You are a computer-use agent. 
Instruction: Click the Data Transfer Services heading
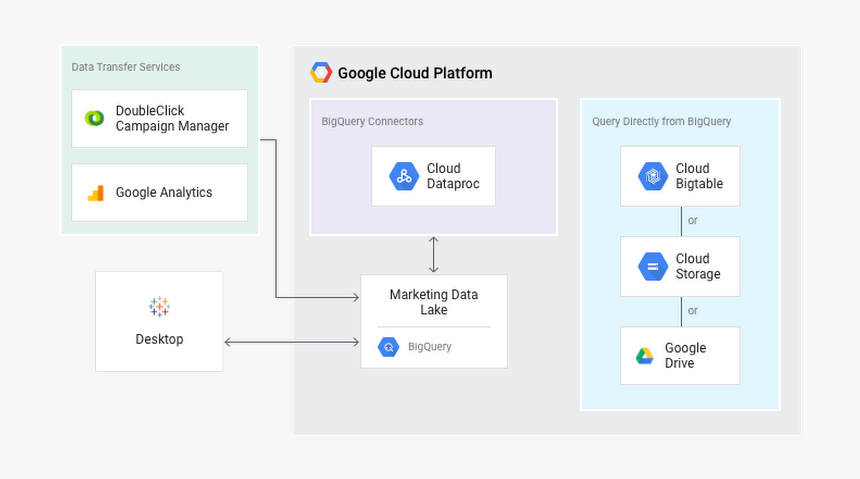coord(126,67)
